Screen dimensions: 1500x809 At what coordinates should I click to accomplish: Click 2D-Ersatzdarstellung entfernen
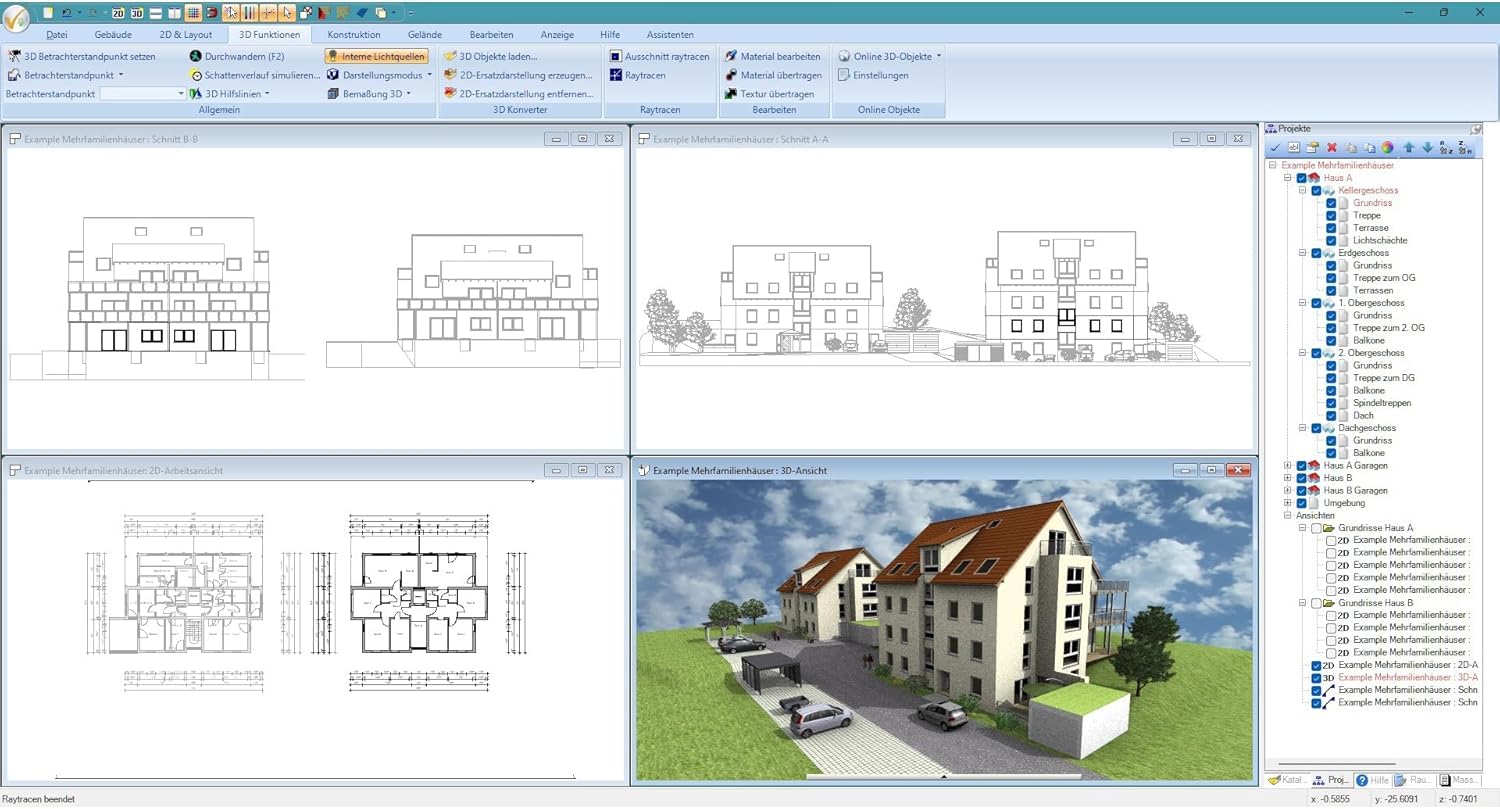519,94
